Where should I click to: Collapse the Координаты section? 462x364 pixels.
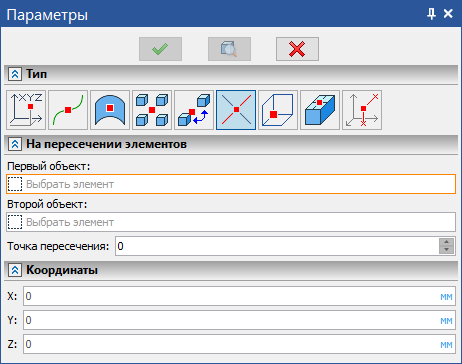(15, 270)
